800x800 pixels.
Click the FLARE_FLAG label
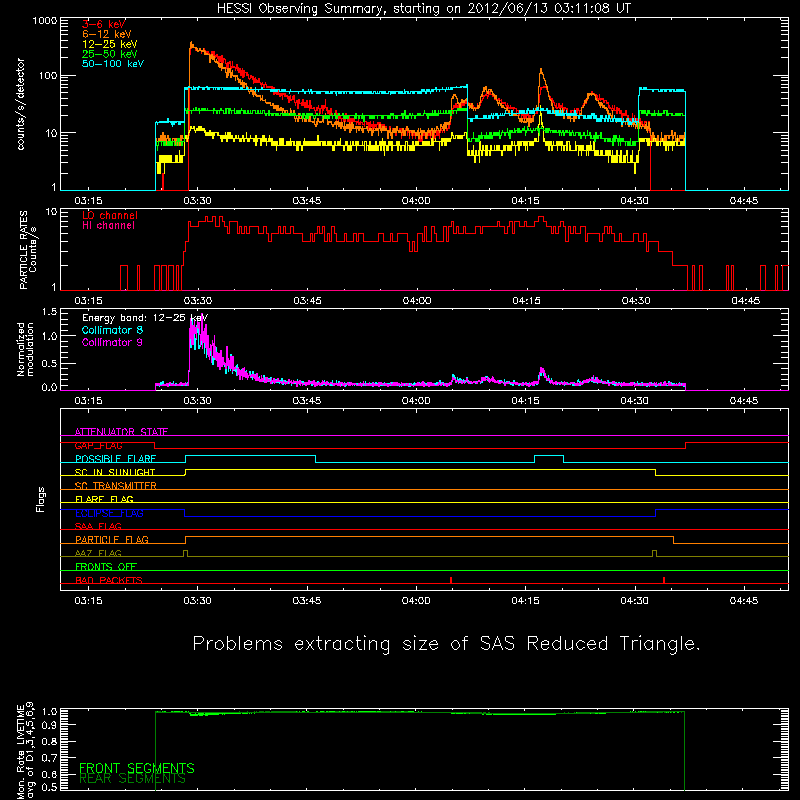point(104,499)
